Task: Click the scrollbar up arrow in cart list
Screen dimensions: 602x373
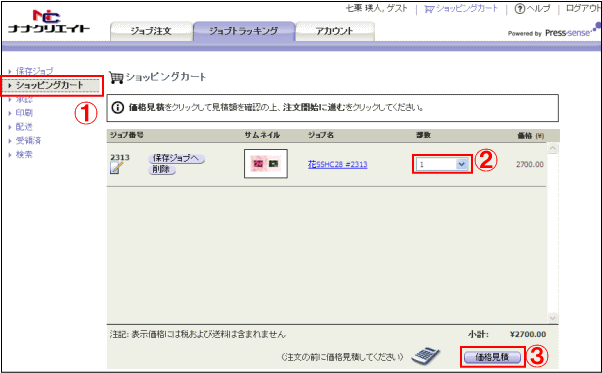Action: pos(552,149)
